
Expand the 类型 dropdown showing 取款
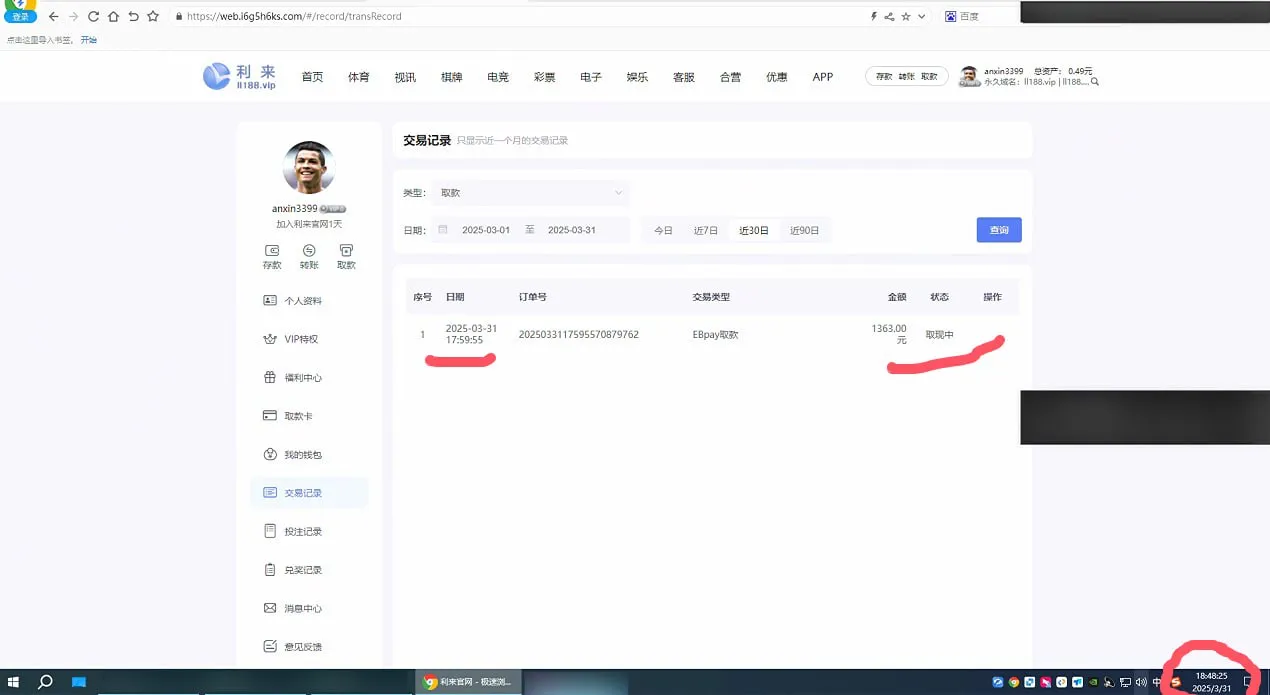530,193
